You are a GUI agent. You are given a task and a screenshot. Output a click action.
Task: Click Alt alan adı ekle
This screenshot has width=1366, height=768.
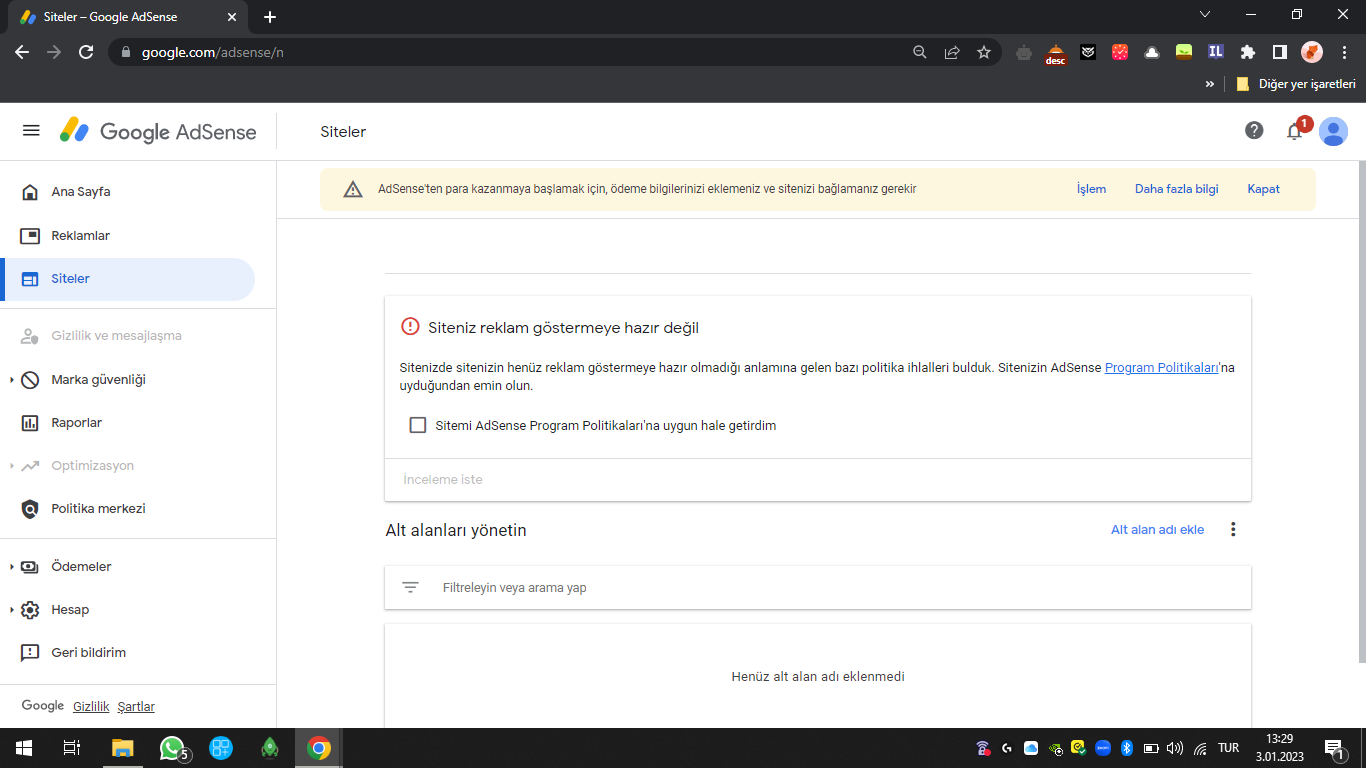click(x=1158, y=530)
